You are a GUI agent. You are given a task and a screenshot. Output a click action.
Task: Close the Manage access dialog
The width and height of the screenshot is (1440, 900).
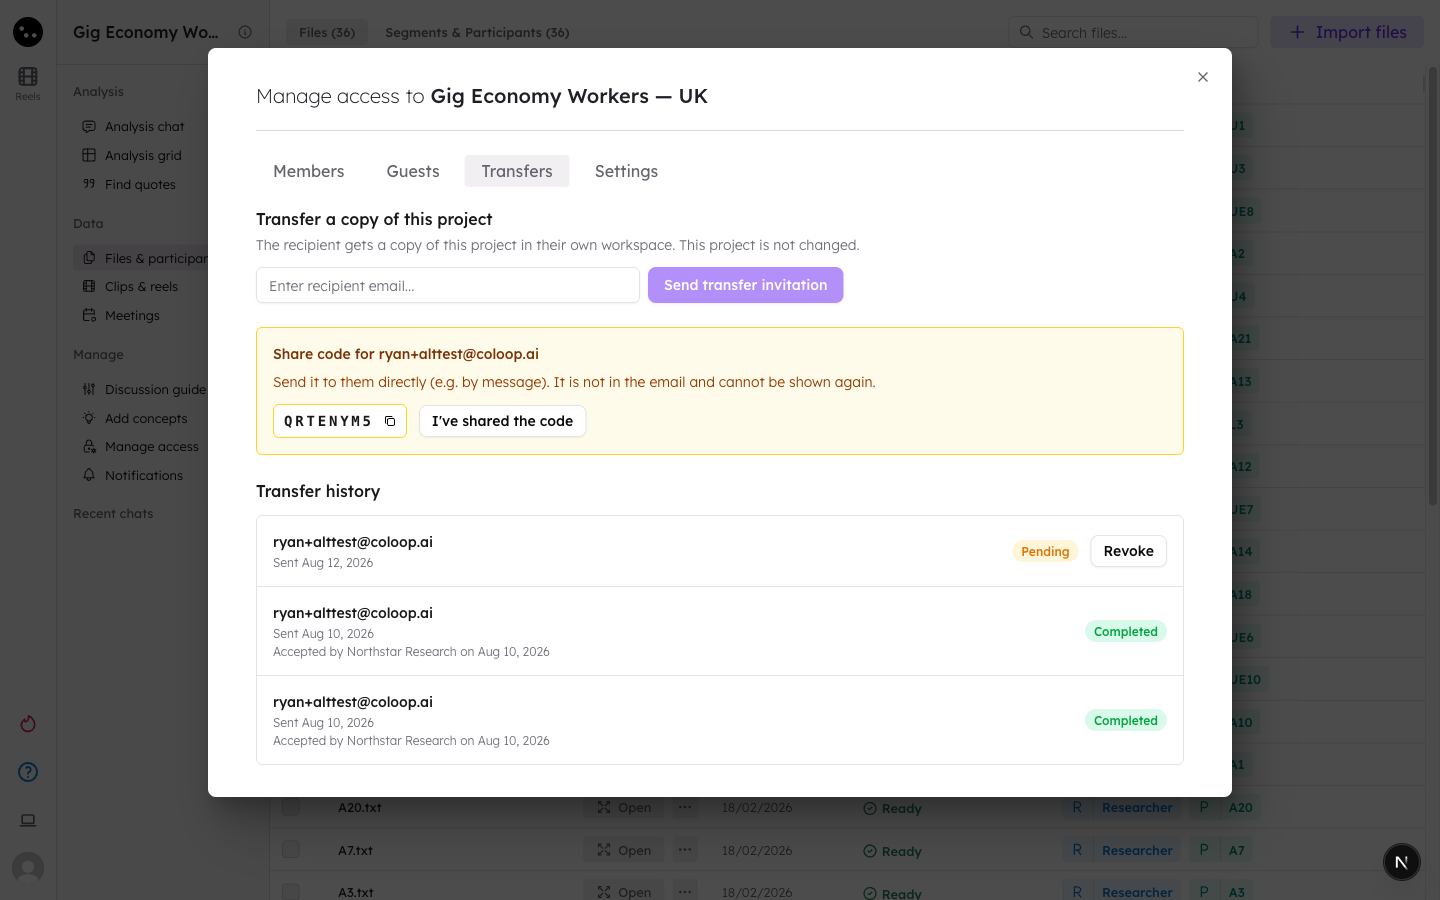coord(1203,77)
